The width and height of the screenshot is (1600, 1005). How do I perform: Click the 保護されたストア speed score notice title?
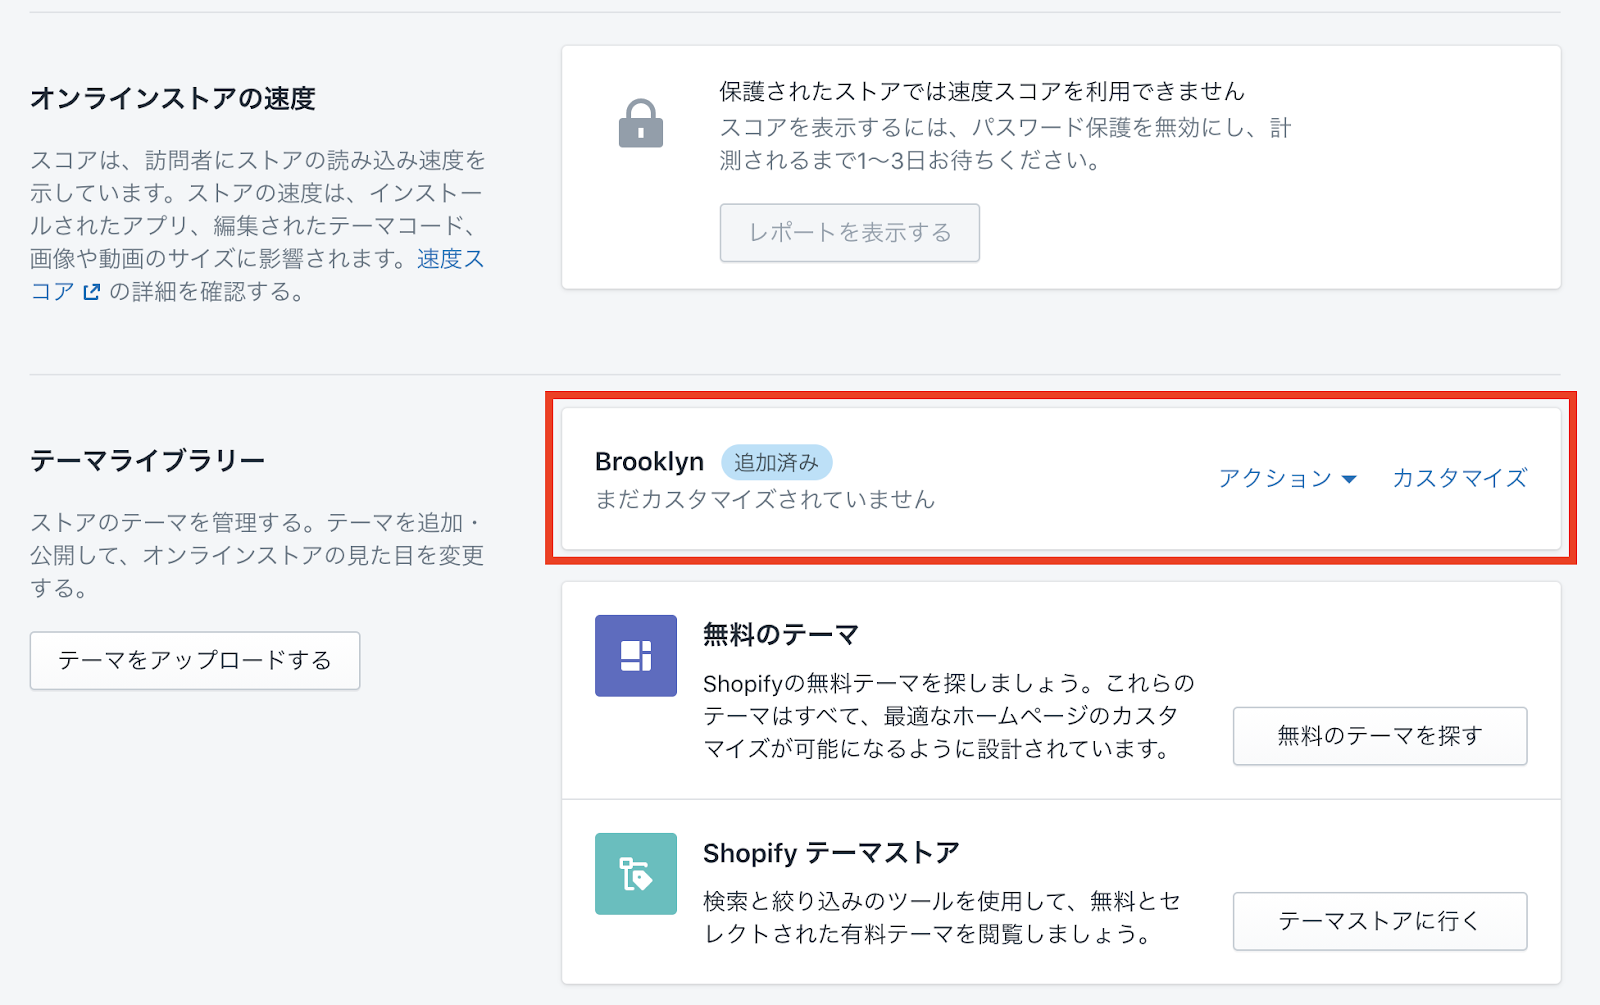(981, 92)
